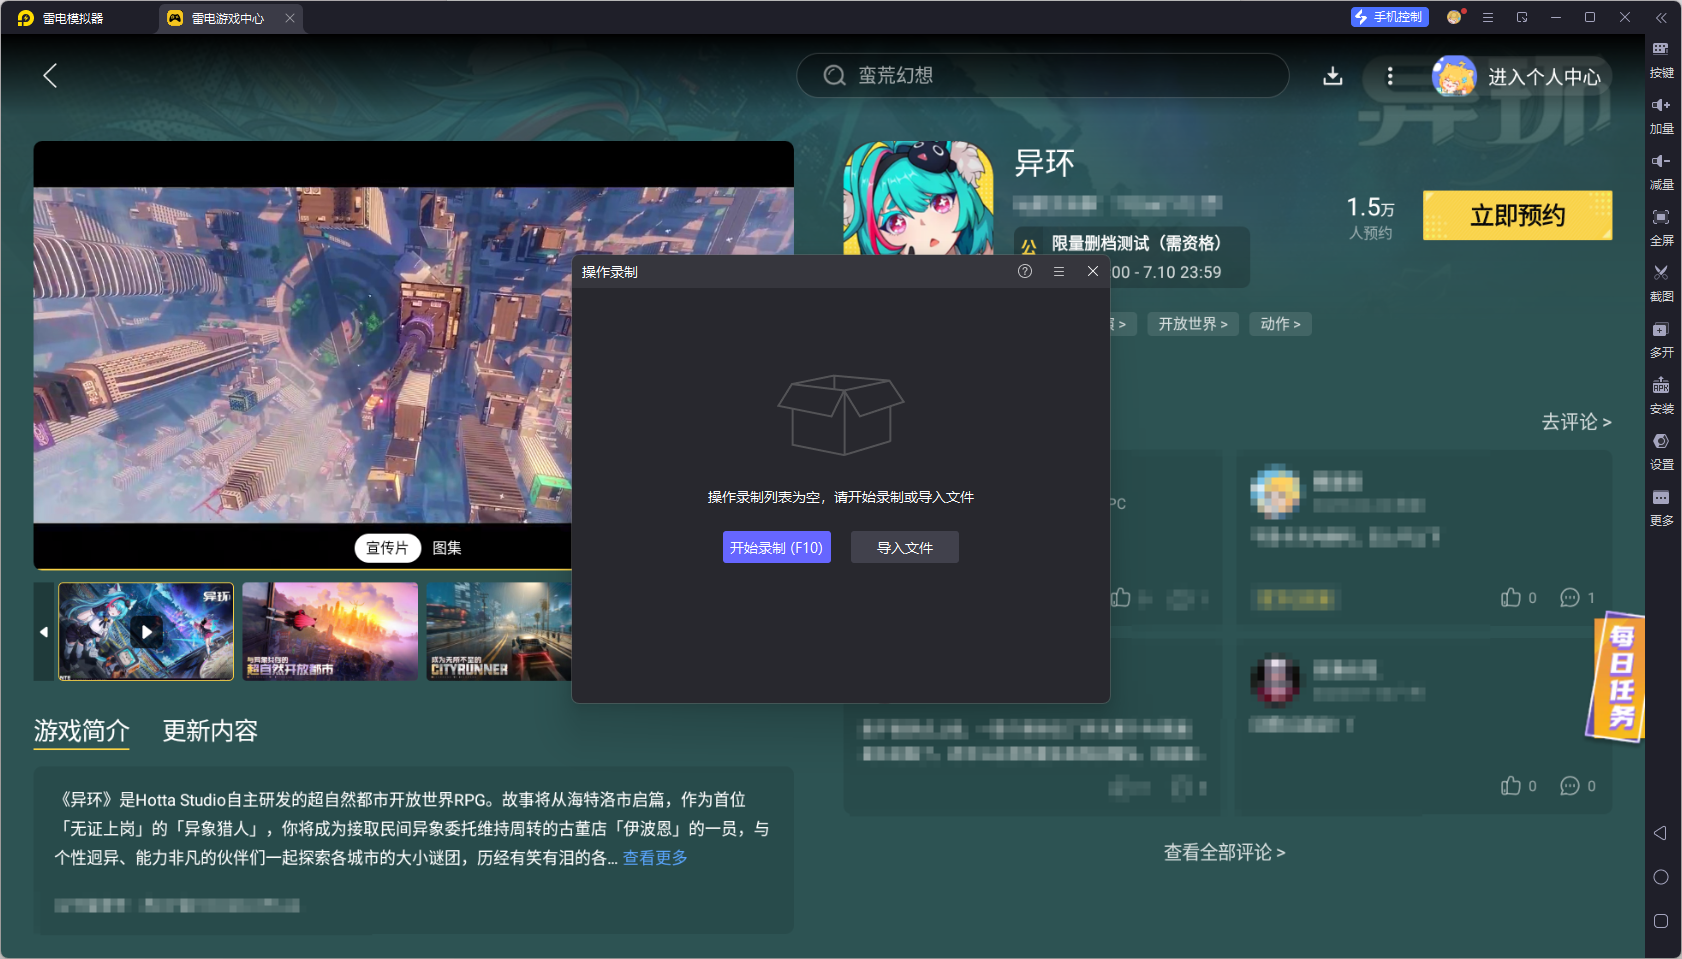
Task: Open multi-instance 多开 tool
Action: coord(1661,339)
